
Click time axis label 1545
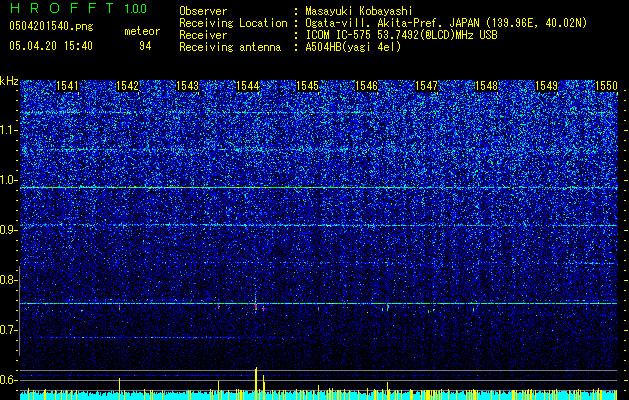307,86
